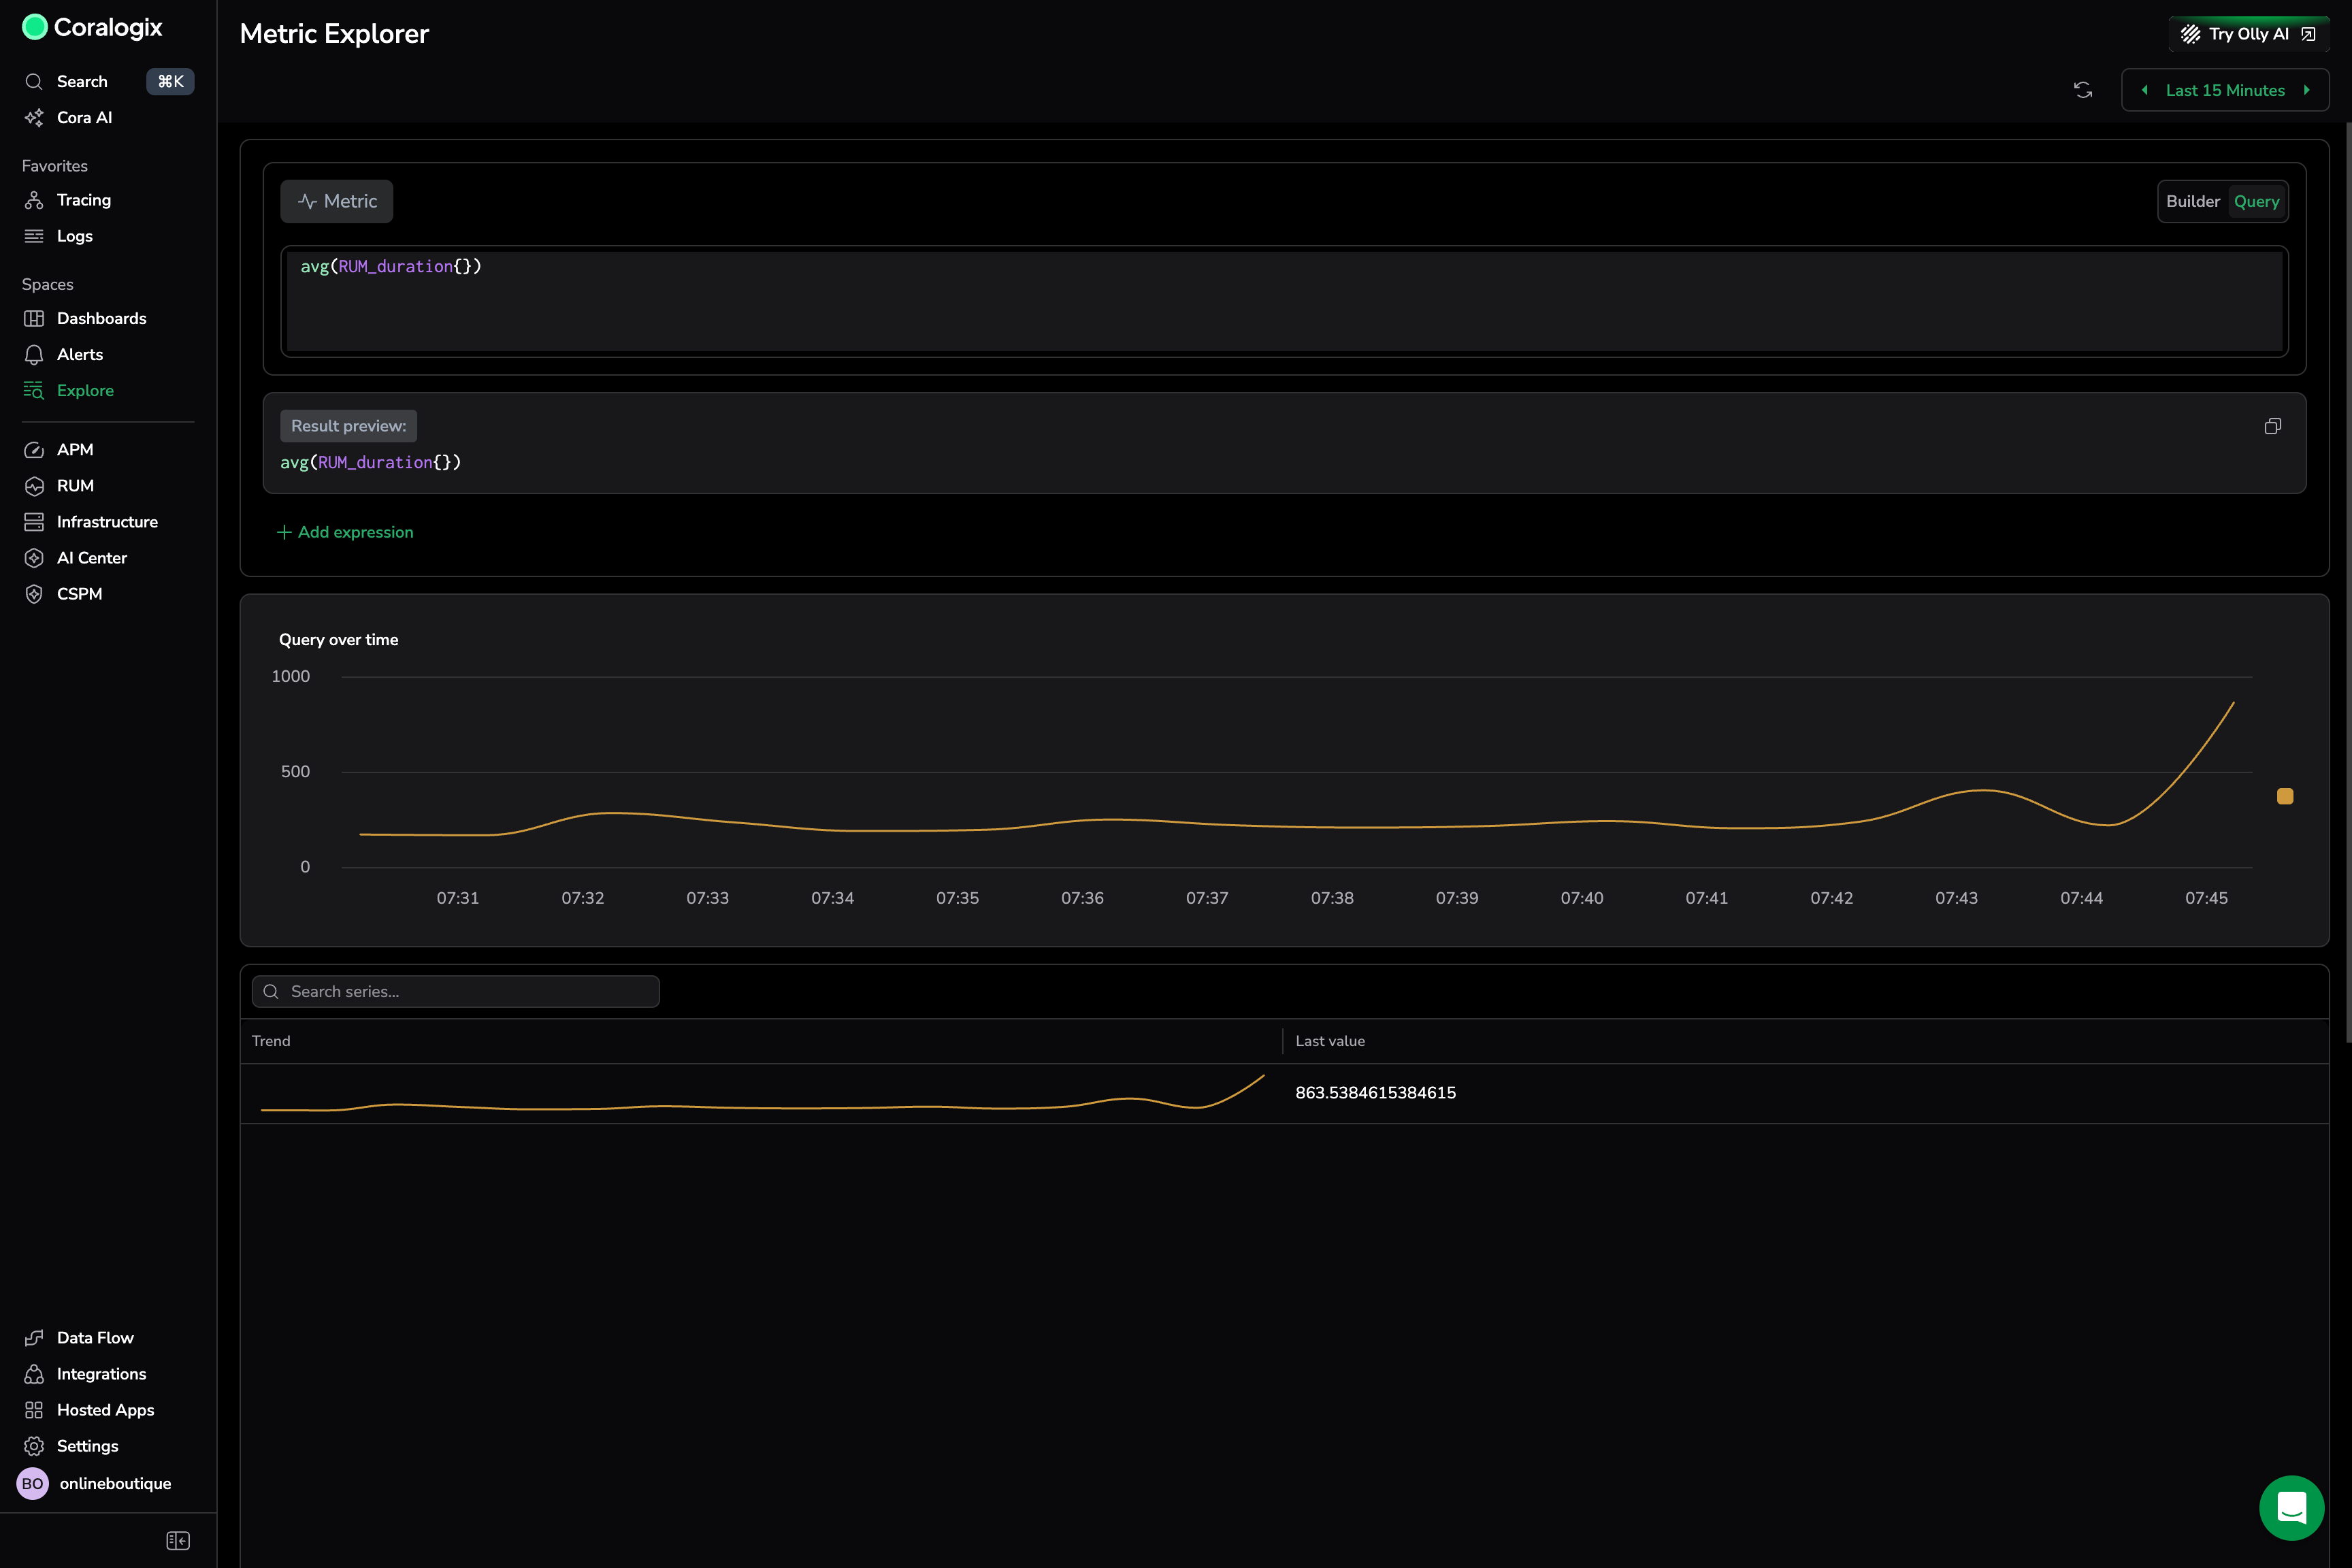Open the RUM section in the sidebar
2352x1568 pixels.
tap(75, 486)
